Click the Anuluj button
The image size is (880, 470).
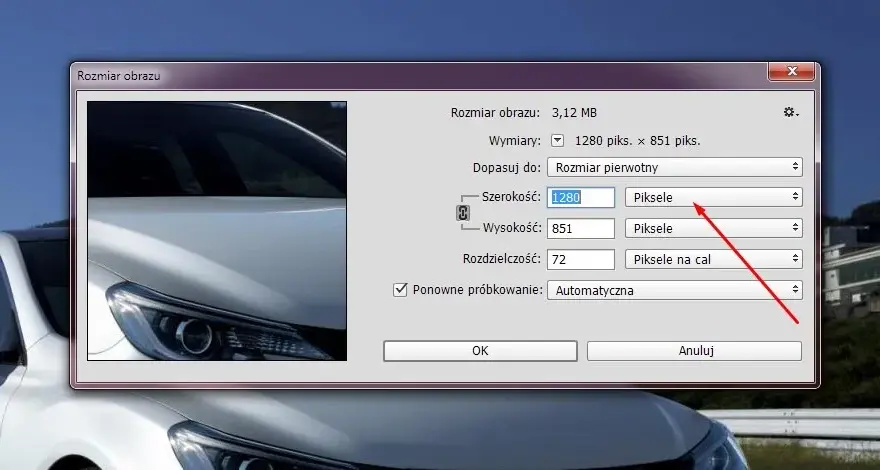coord(694,351)
